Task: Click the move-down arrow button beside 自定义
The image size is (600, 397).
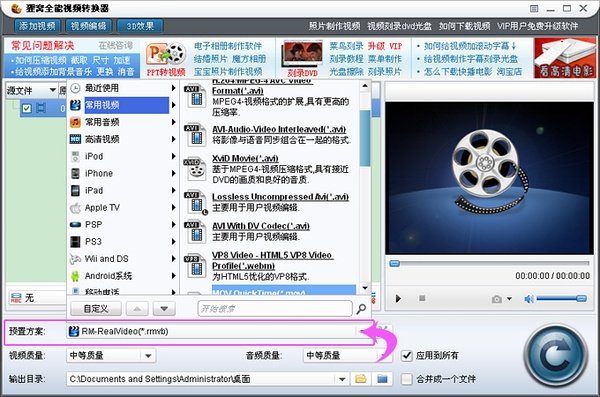Action: [164, 309]
